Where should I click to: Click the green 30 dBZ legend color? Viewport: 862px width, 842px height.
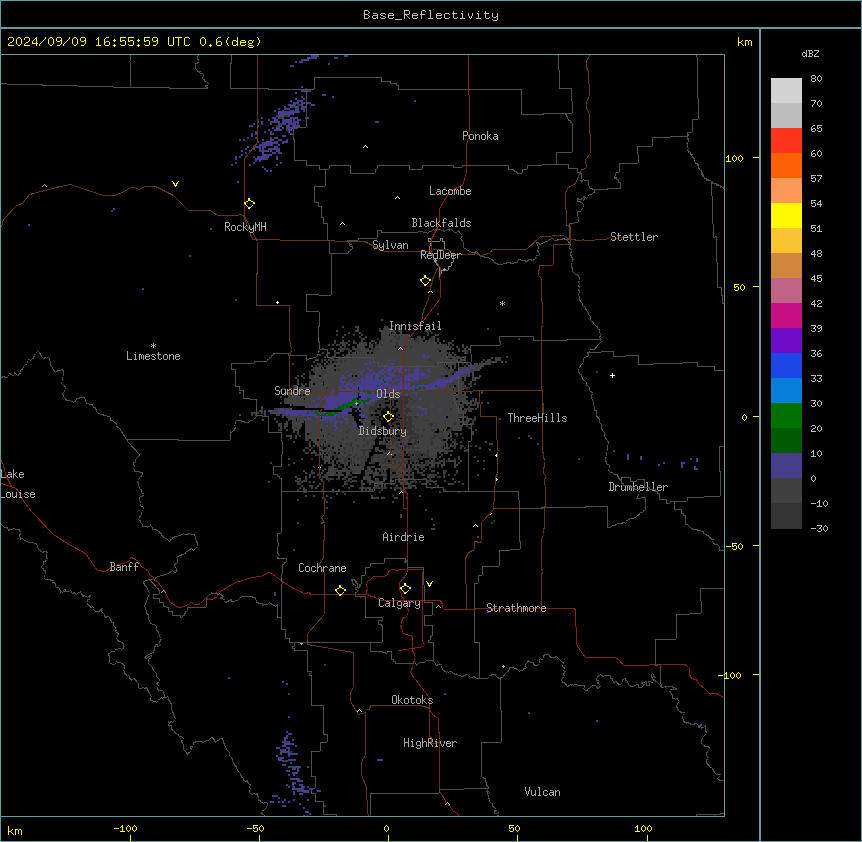[786, 416]
